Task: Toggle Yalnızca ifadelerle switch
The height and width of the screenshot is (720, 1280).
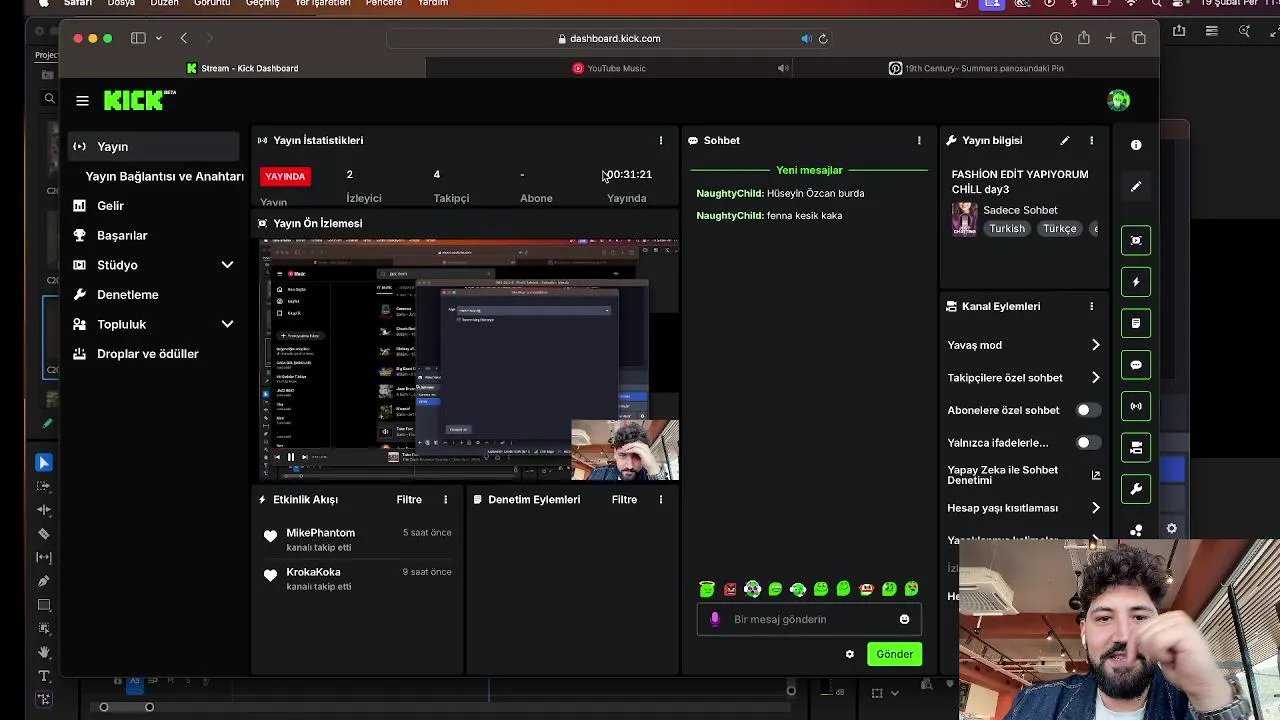Action: (x=1088, y=442)
